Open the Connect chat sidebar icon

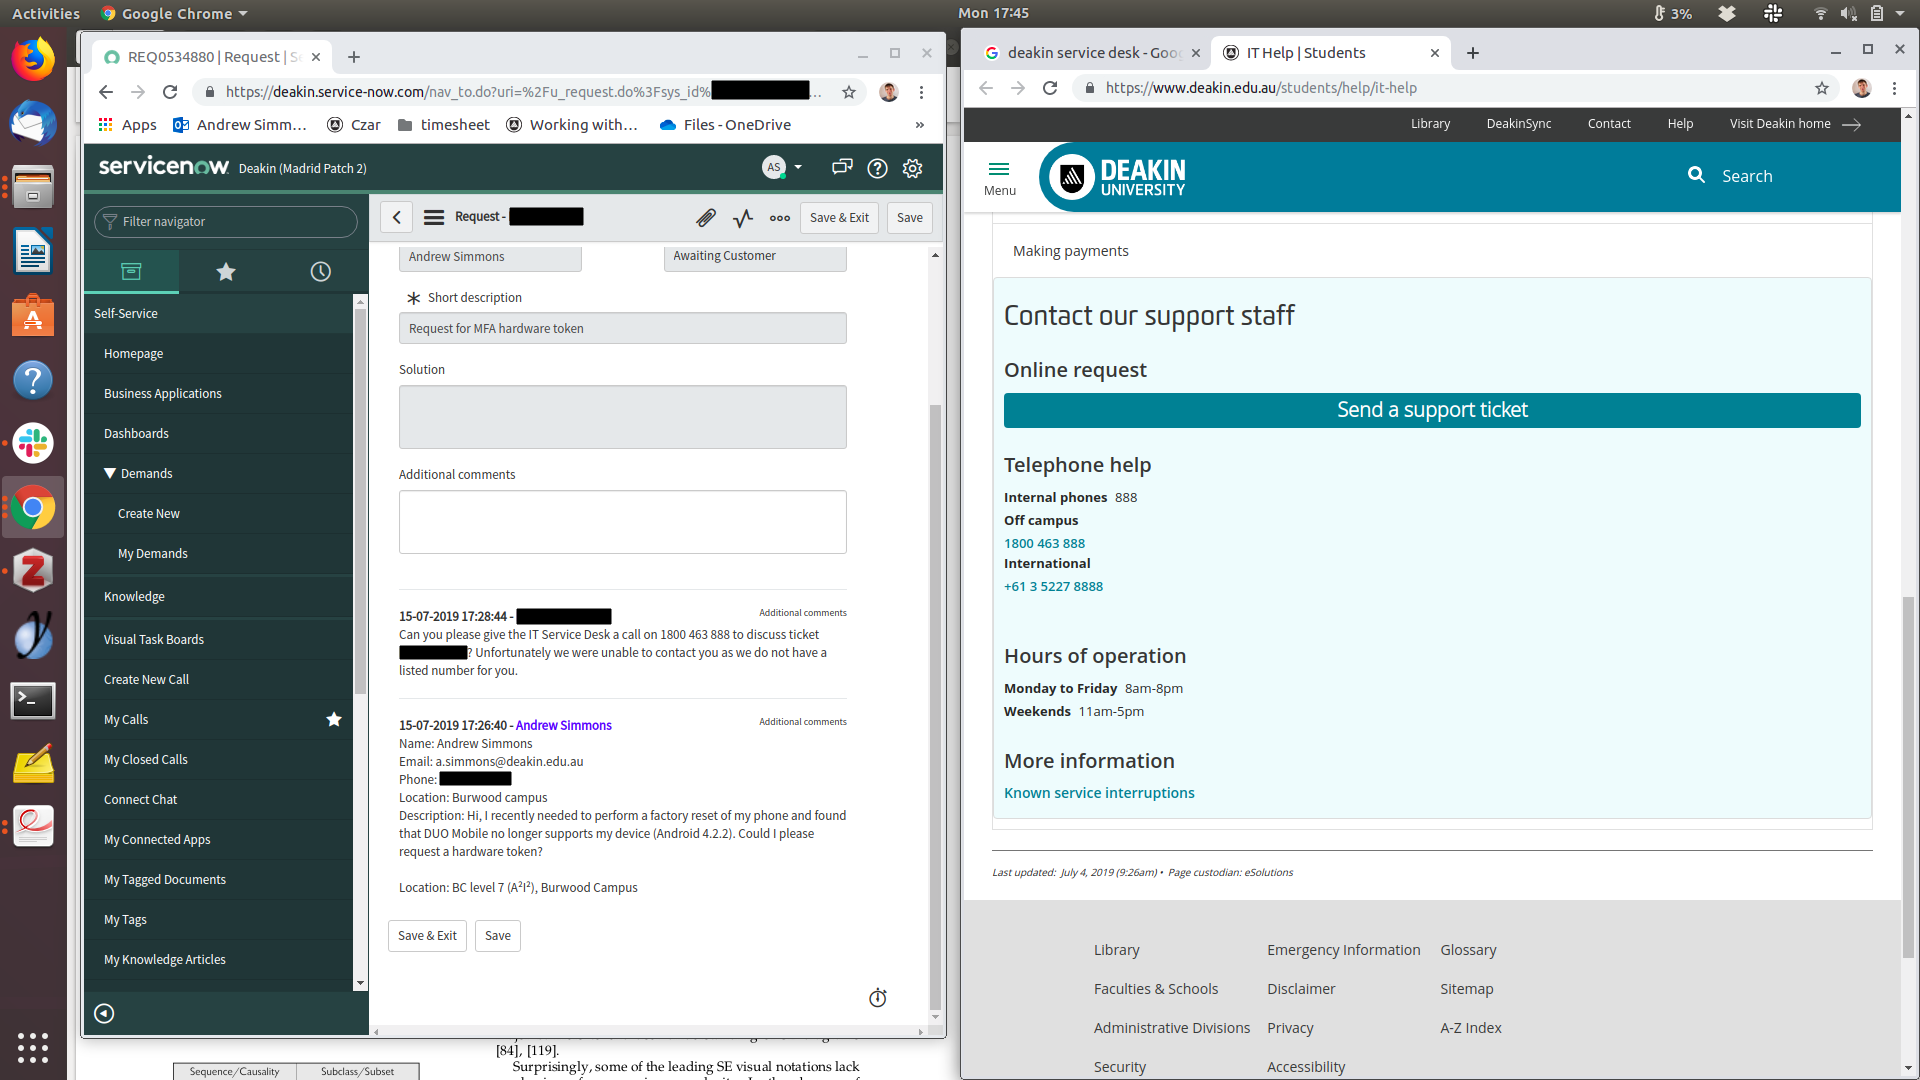pos(842,167)
